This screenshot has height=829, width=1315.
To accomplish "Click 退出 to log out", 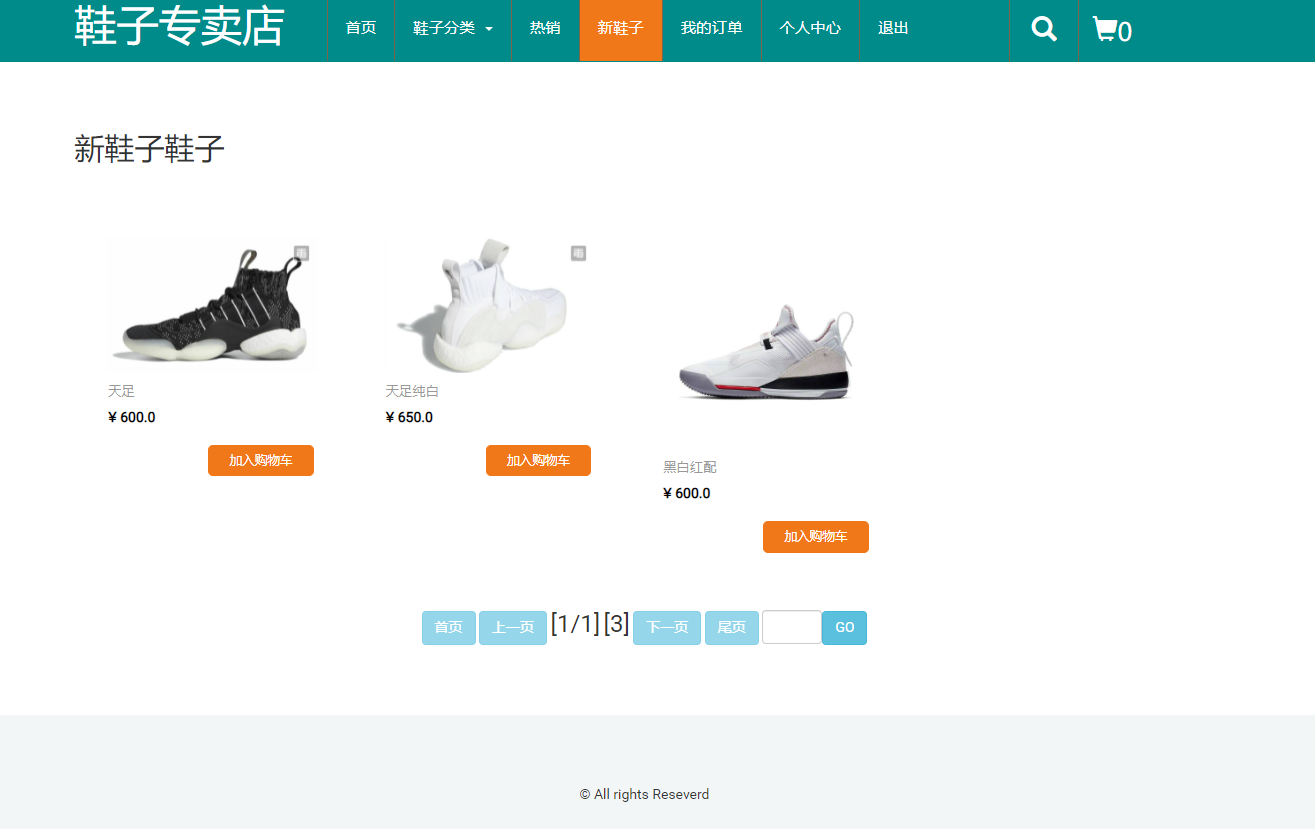I will [x=893, y=28].
